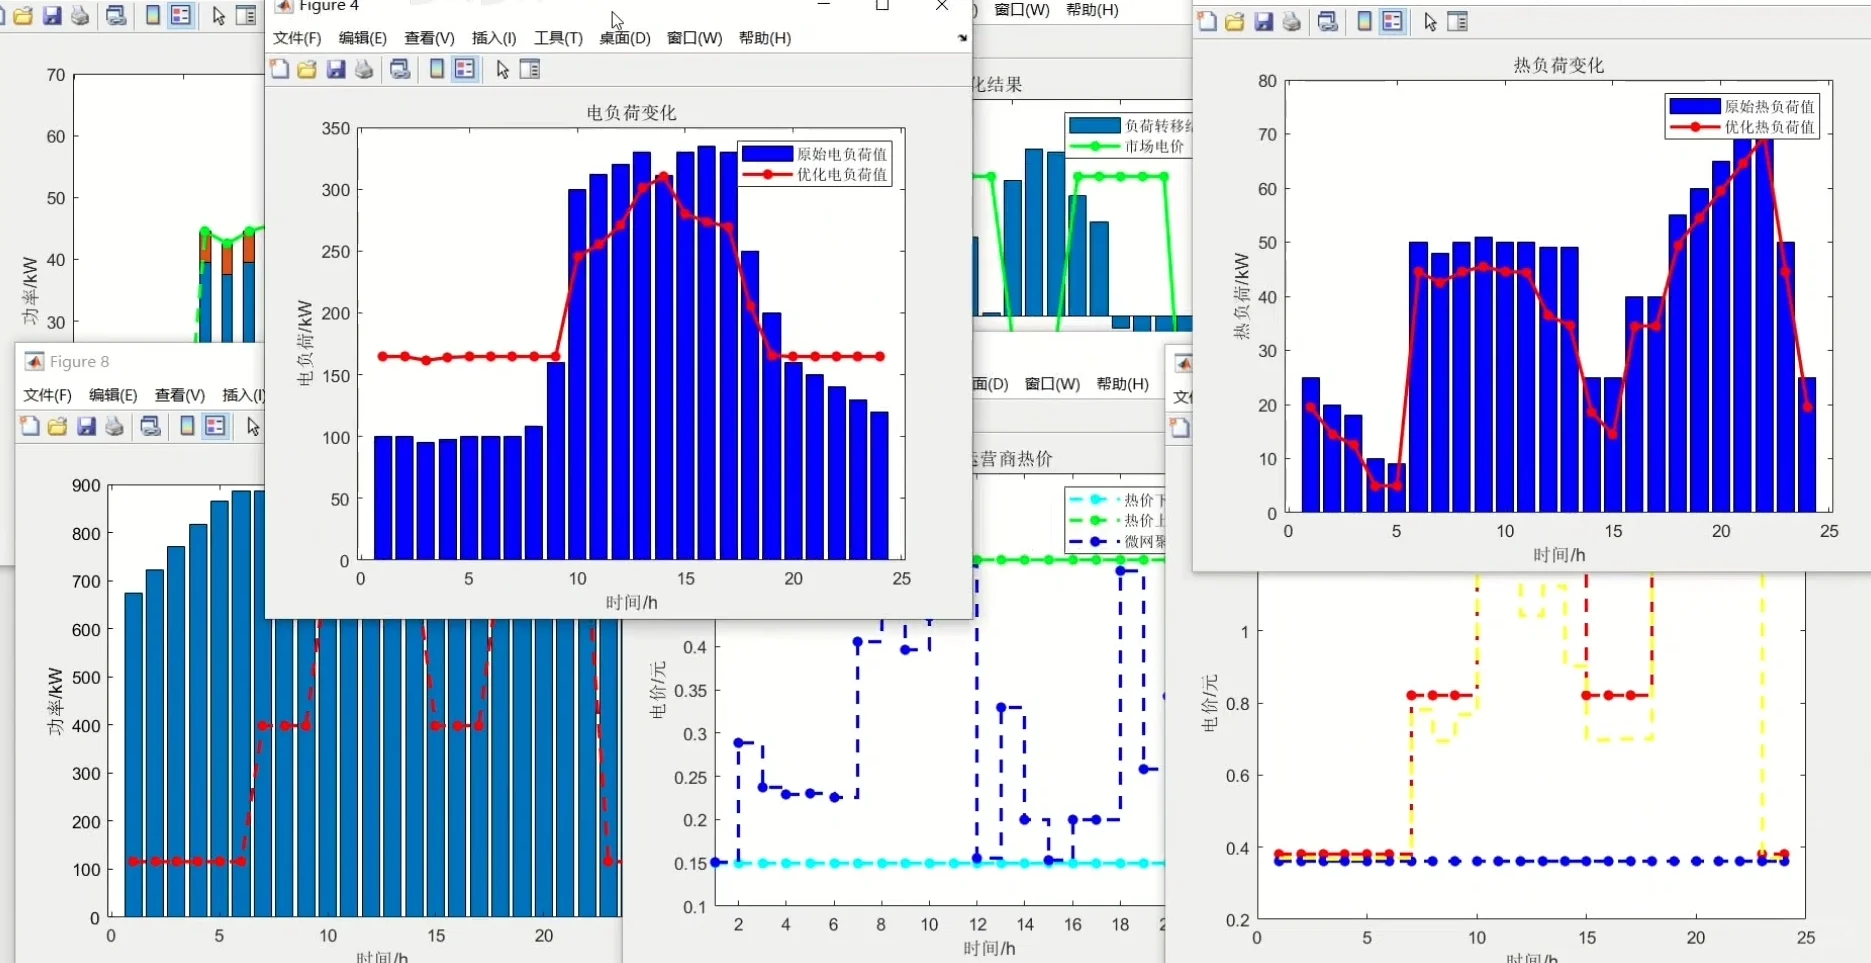The height and width of the screenshot is (963, 1871).
Task: Click Open File icon in Figure 8 toolbar
Action: click(x=58, y=426)
